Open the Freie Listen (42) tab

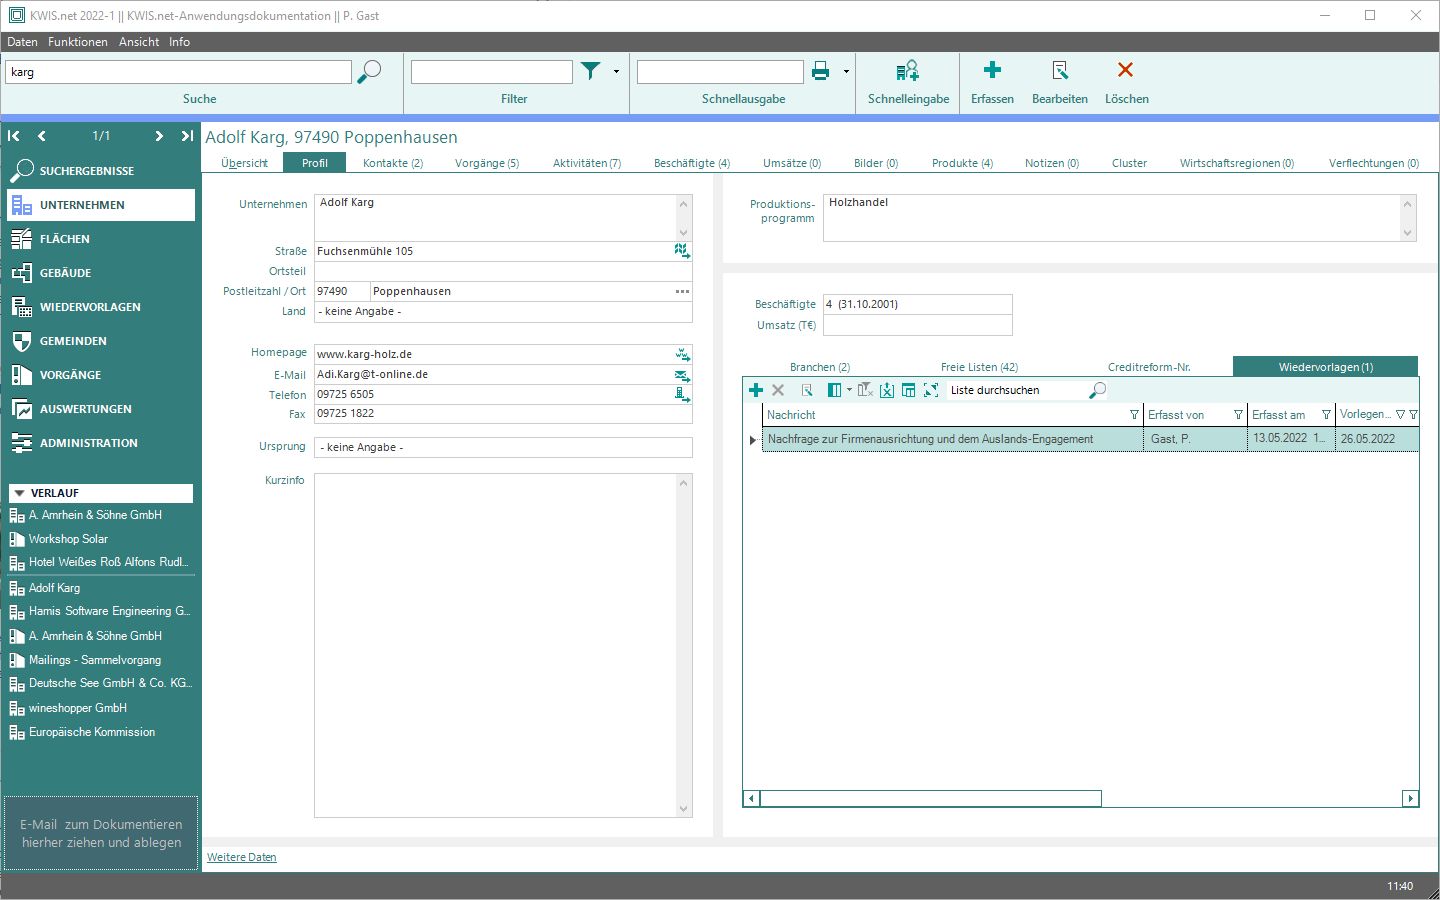[979, 367]
